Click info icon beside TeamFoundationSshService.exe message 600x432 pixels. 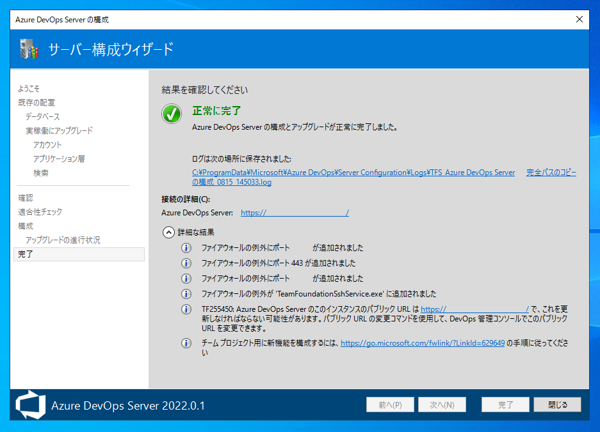point(186,294)
